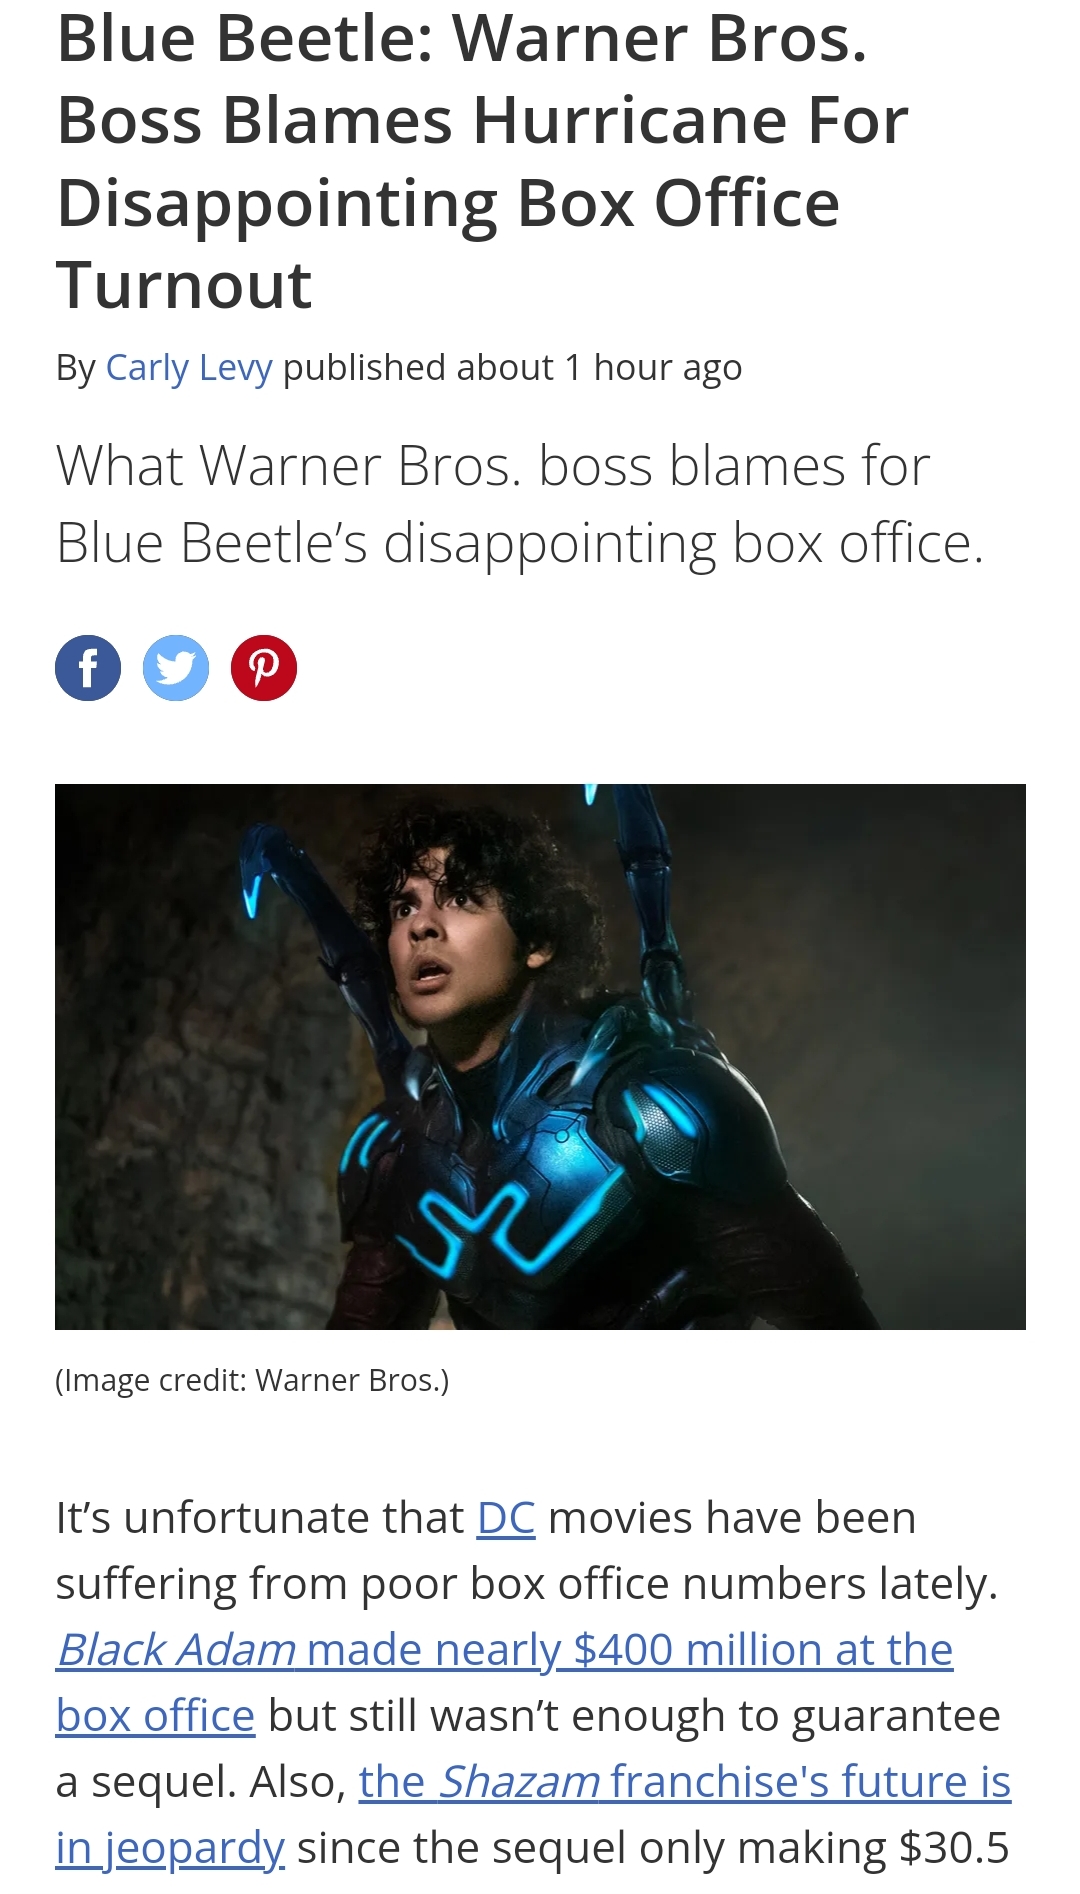This screenshot has width=1080, height=1894.
Task: Open author Carly Levy's profile
Action: [x=189, y=368]
